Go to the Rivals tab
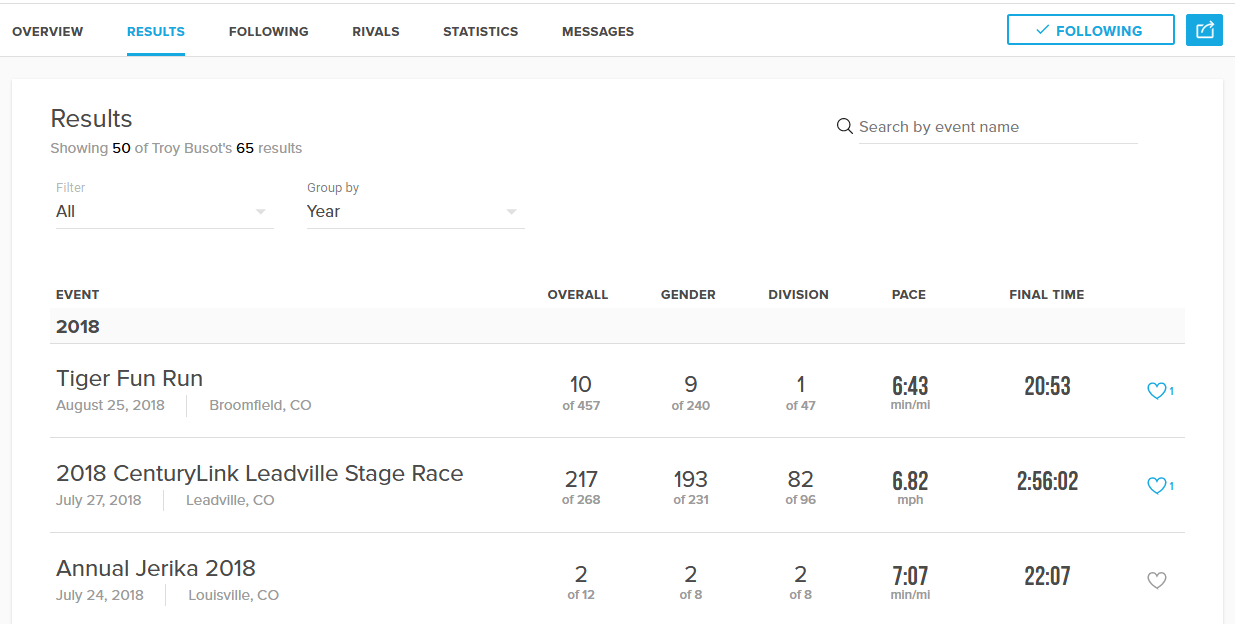1235x624 pixels. [x=376, y=32]
